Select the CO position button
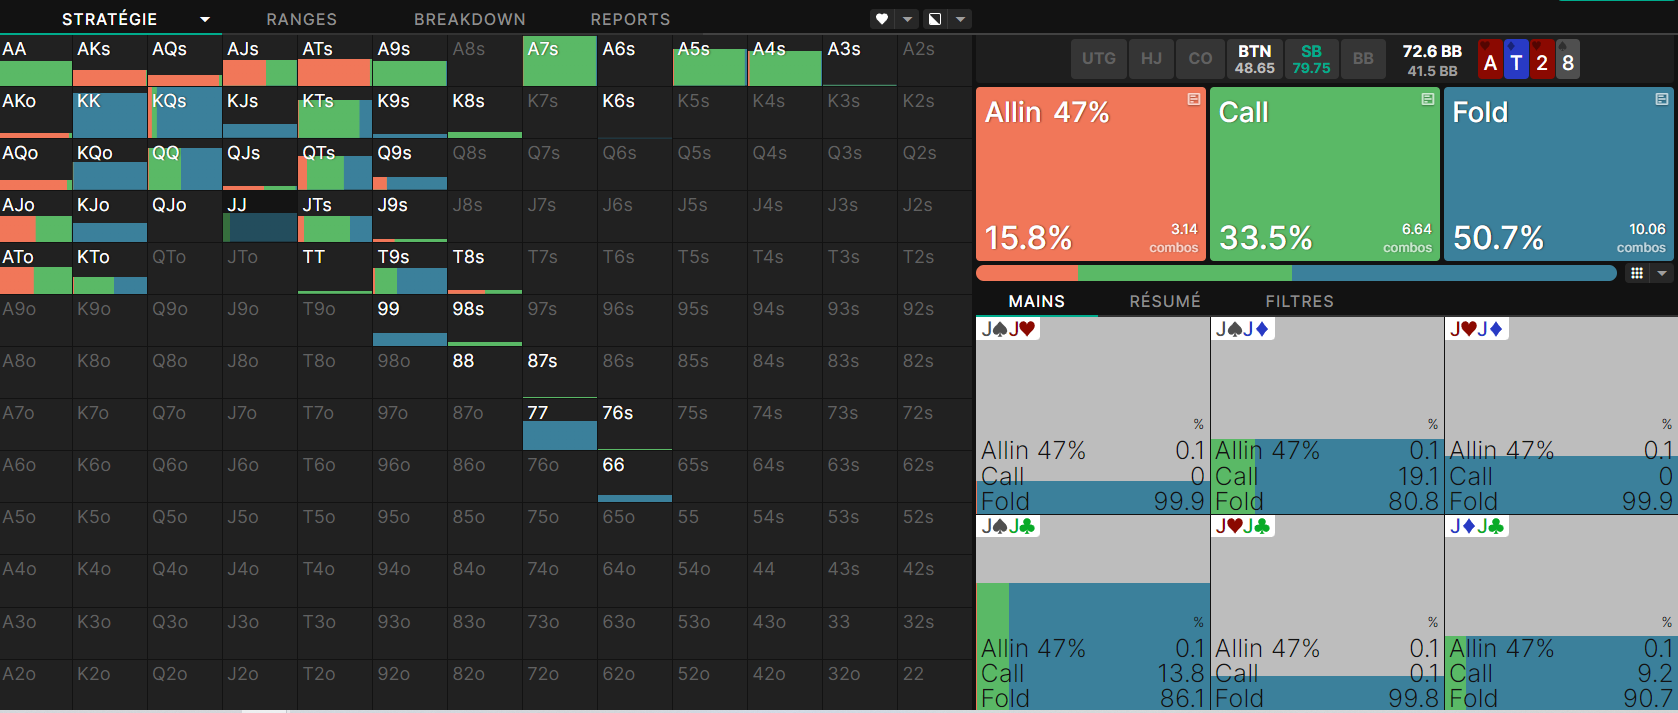The width and height of the screenshot is (1678, 713). point(1201,59)
